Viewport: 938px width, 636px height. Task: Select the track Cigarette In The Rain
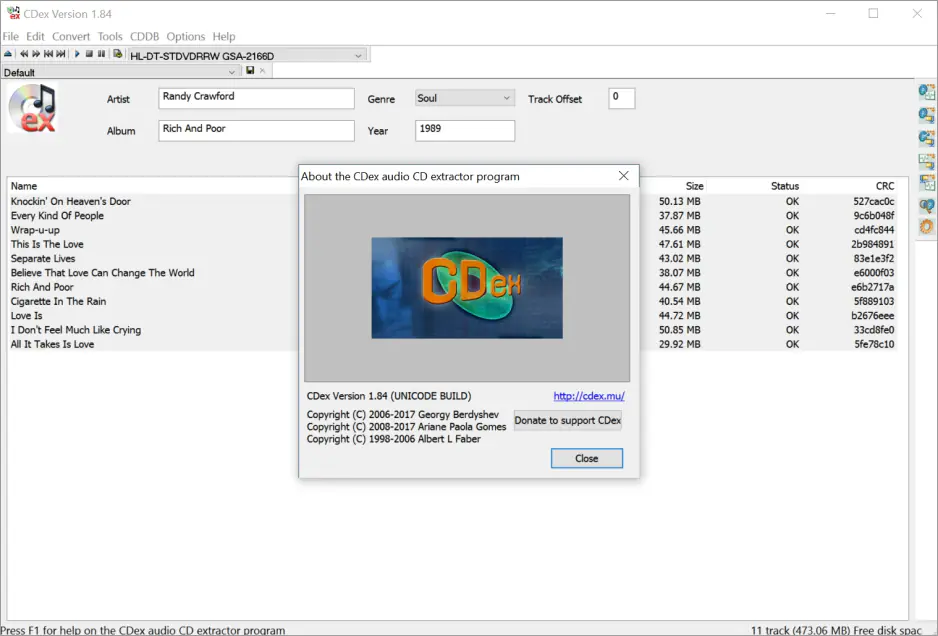[x=58, y=301]
